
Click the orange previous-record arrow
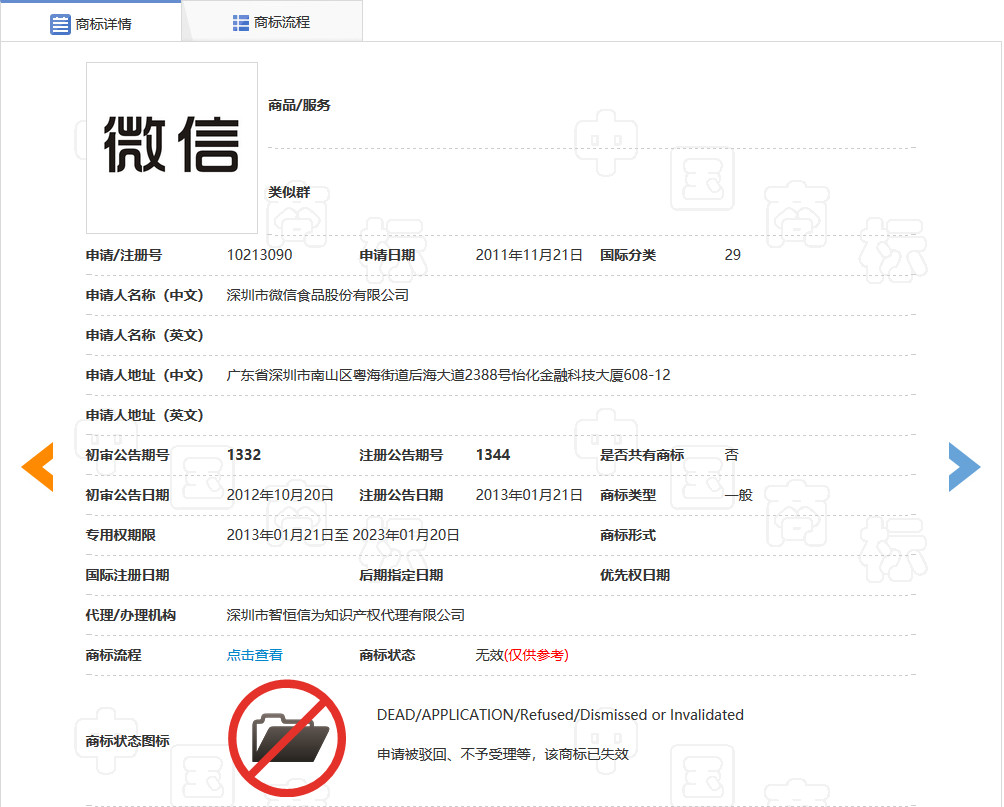click(38, 467)
